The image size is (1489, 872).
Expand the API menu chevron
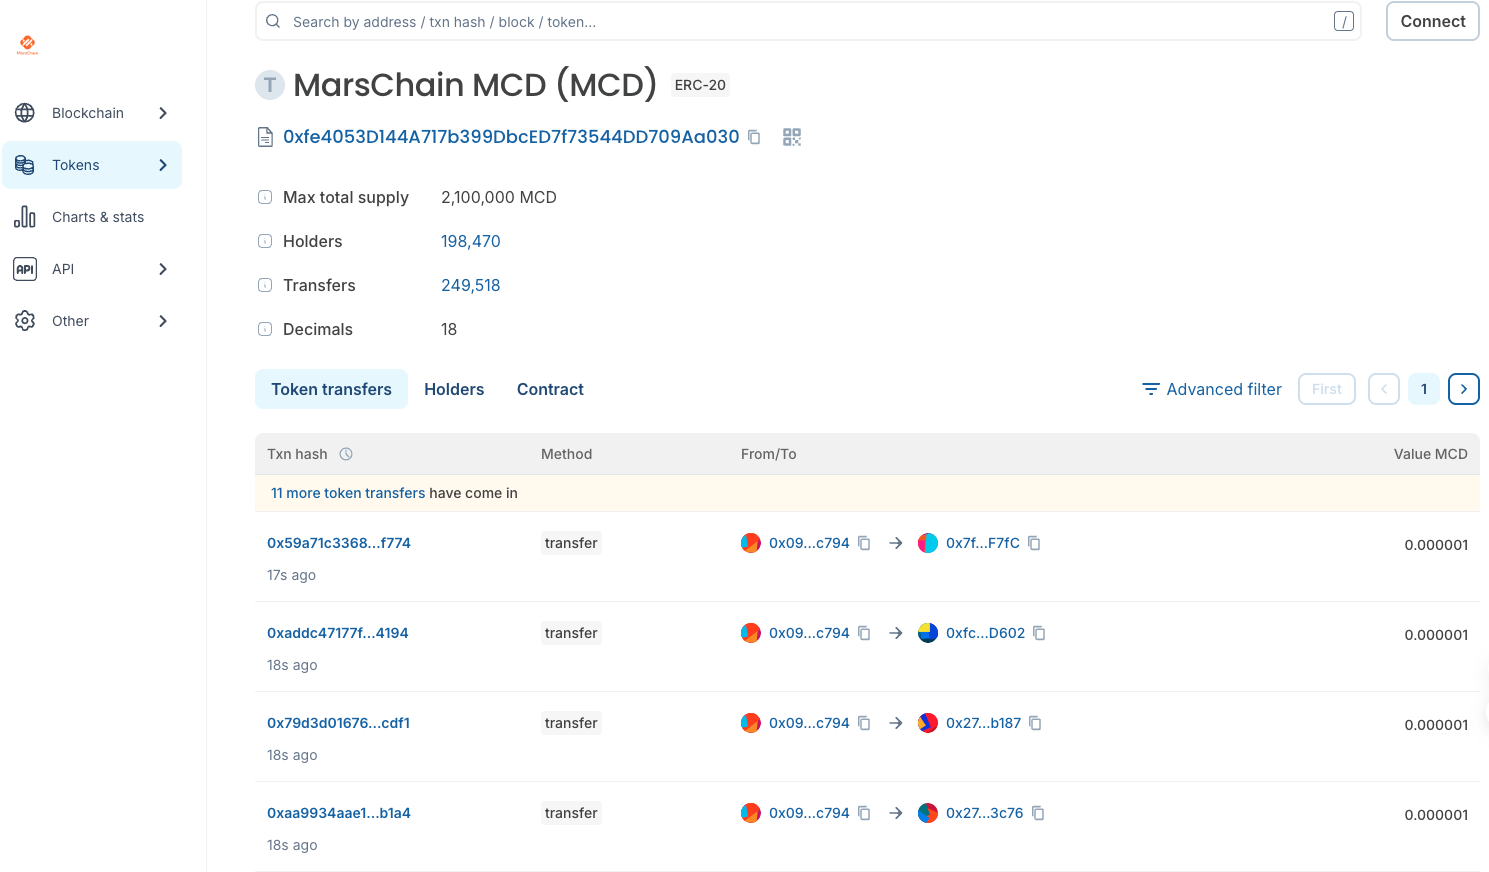pos(163,269)
